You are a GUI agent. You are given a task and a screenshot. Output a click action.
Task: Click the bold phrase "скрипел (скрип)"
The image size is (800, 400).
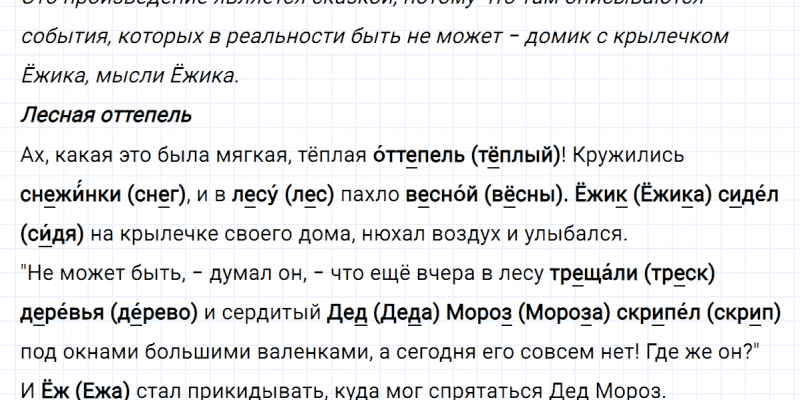(700, 312)
